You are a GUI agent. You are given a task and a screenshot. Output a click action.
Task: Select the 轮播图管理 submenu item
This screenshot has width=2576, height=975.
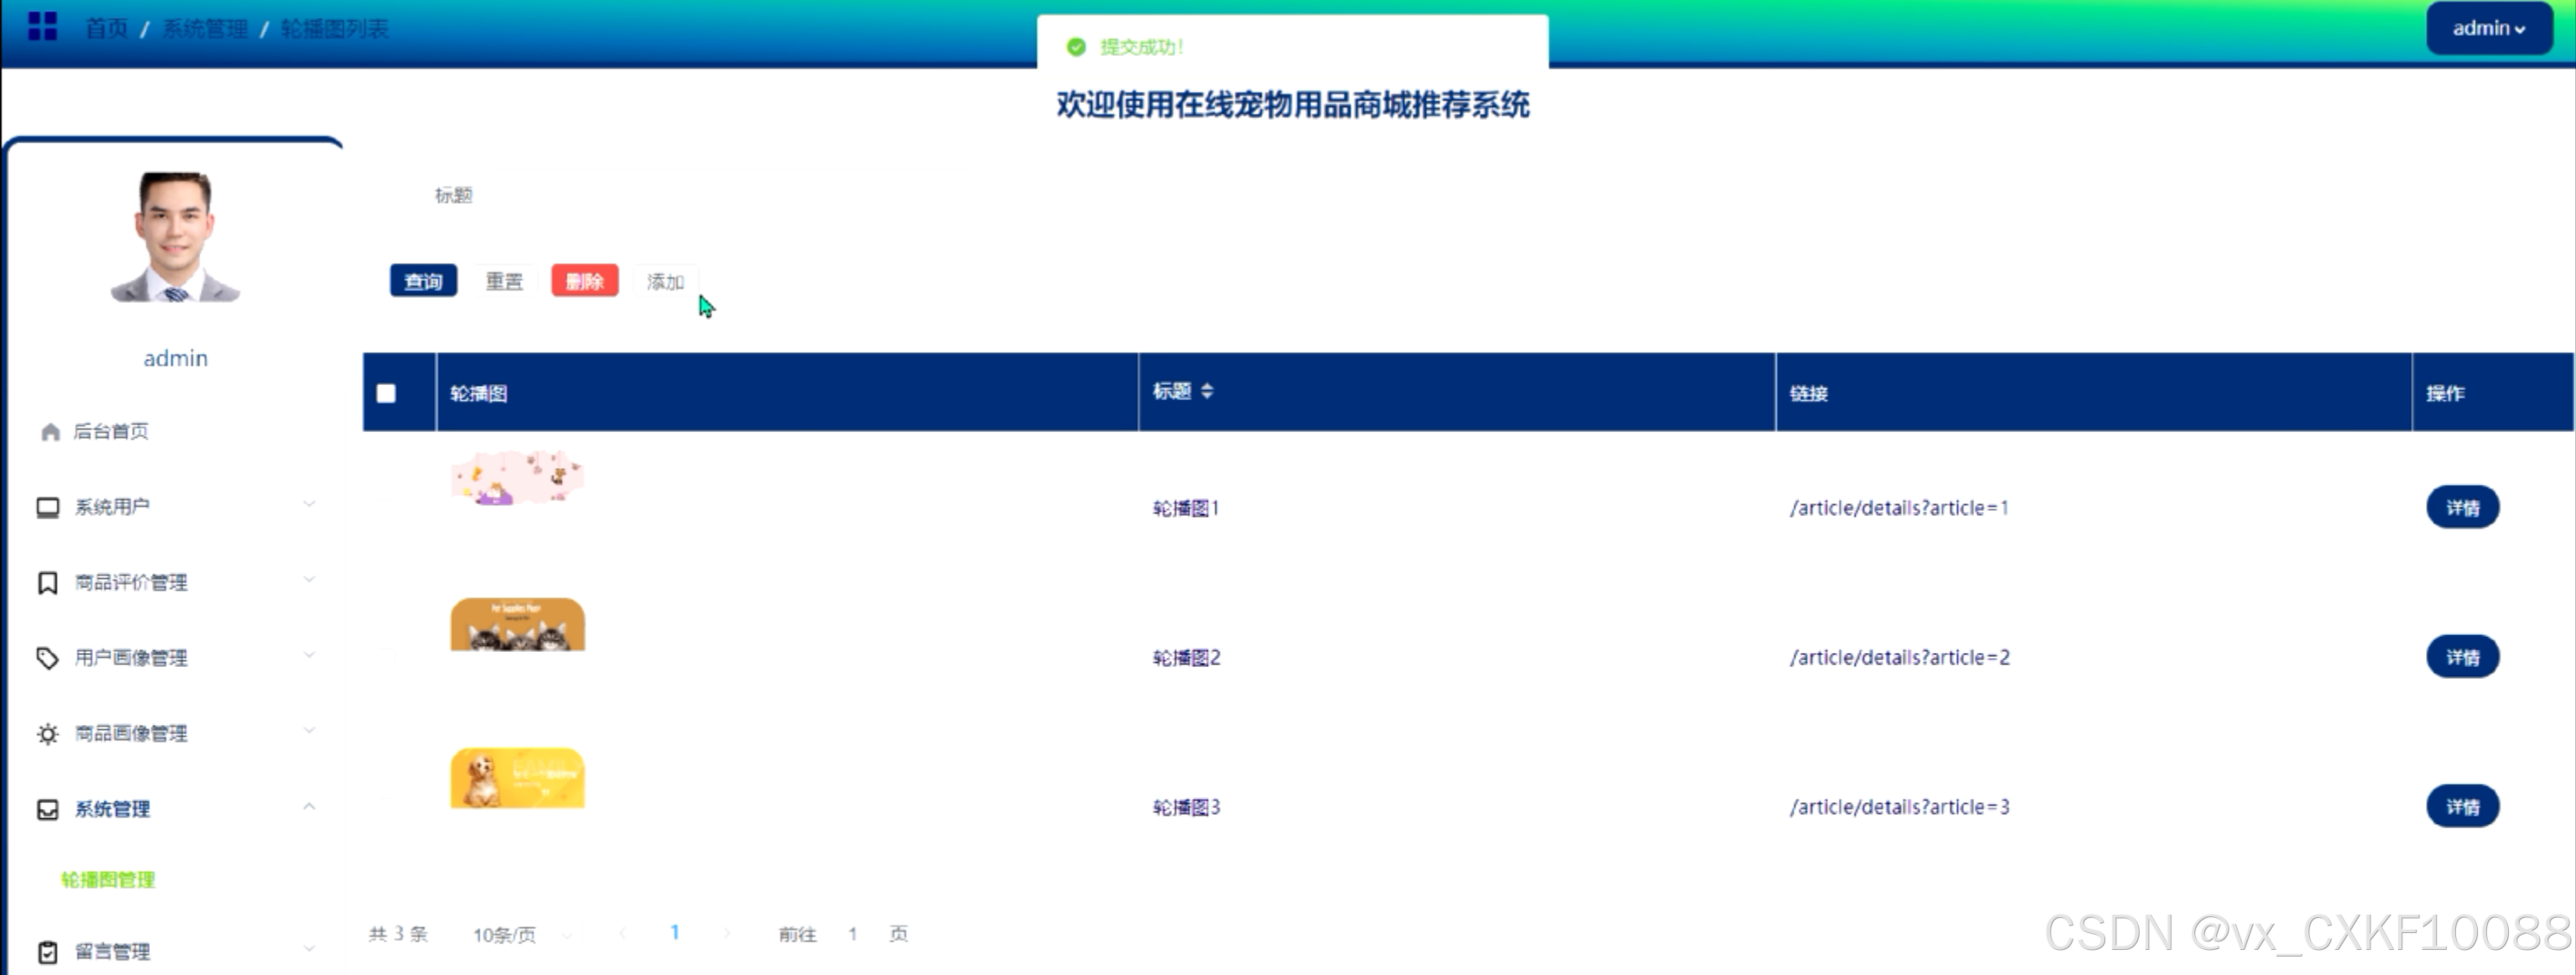[x=108, y=880]
